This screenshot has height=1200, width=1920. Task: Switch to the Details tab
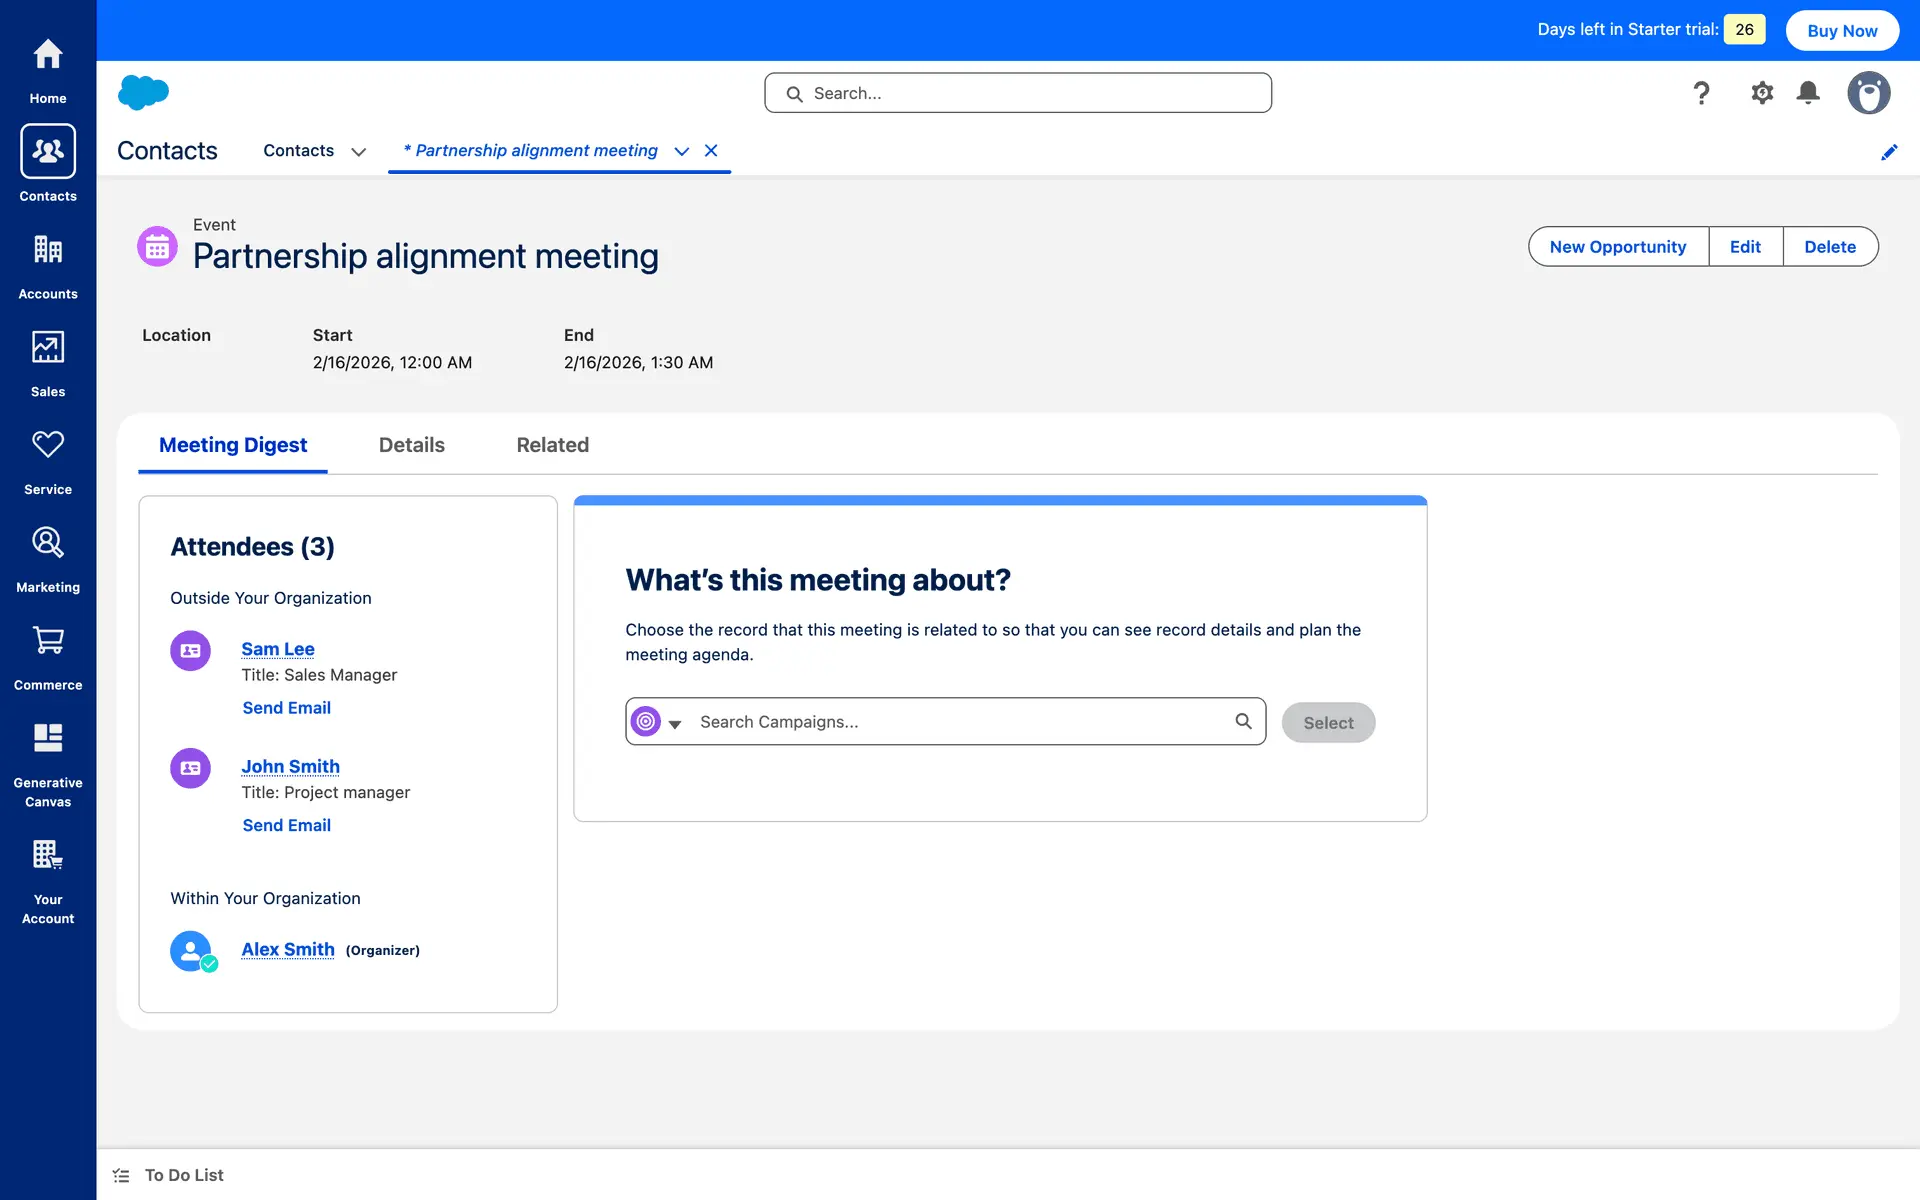411,445
